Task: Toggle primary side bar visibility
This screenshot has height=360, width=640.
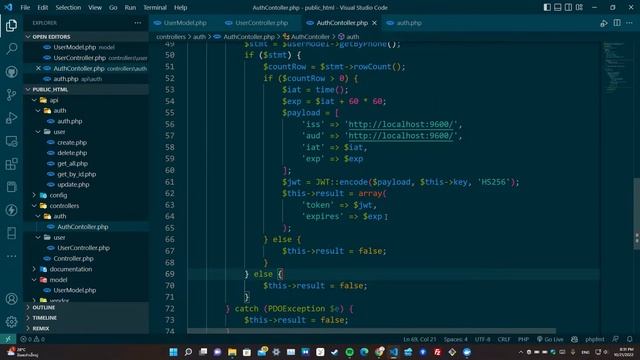Action: click(547, 7)
